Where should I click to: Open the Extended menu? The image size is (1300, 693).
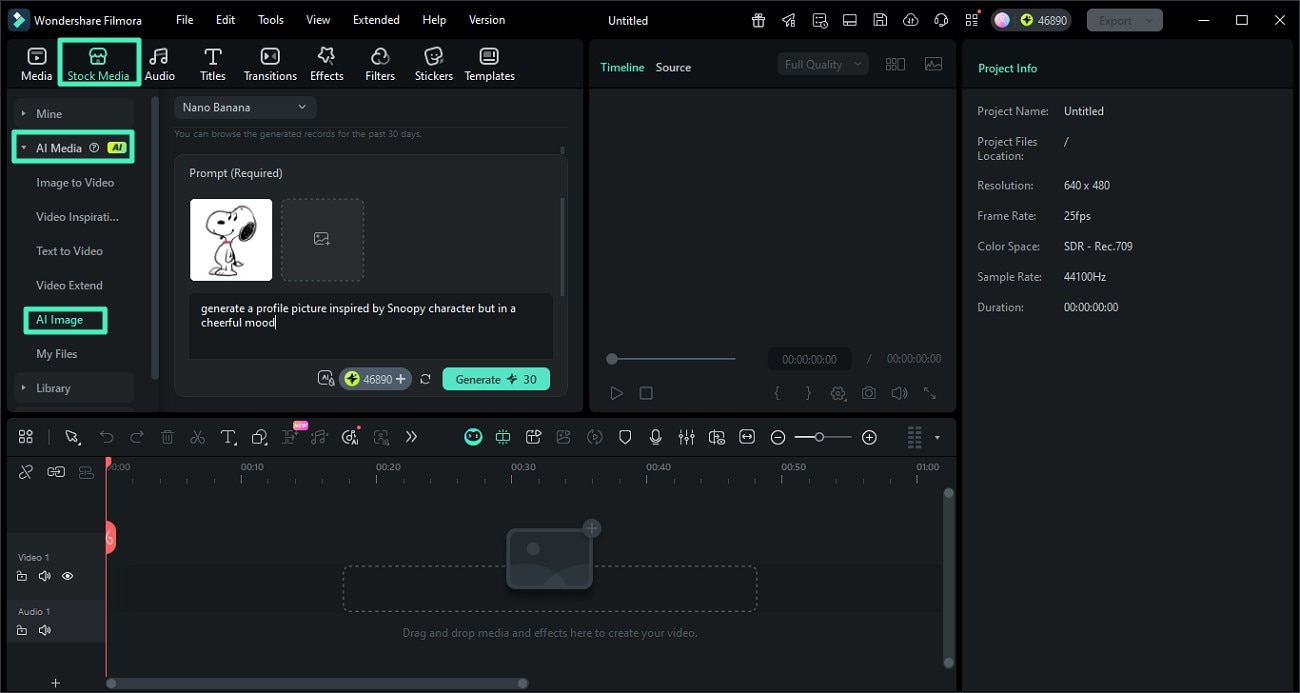(376, 20)
